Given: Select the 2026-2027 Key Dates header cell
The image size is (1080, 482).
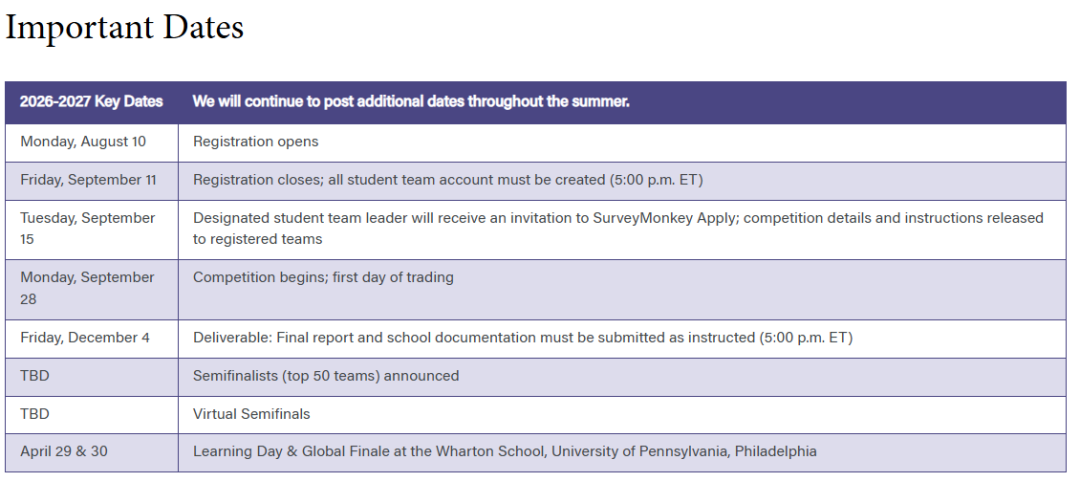Looking at the screenshot, I should [x=92, y=102].
